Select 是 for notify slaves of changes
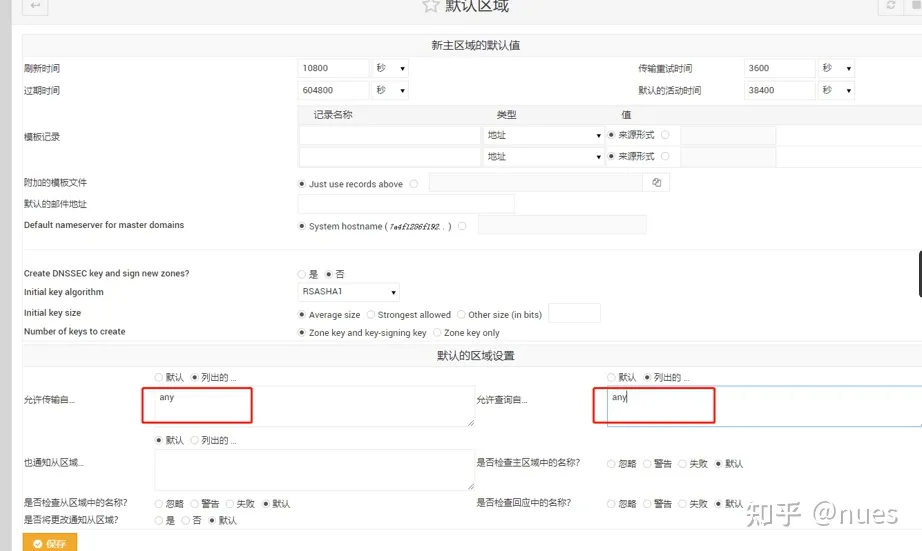 [x=159, y=520]
